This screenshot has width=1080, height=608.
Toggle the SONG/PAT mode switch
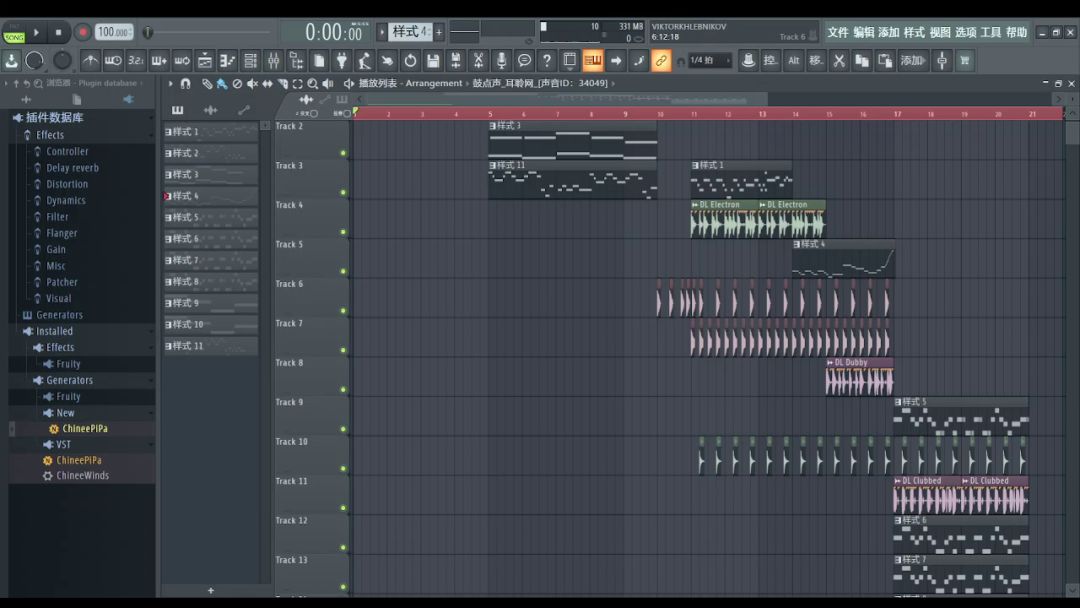pos(14,33)
